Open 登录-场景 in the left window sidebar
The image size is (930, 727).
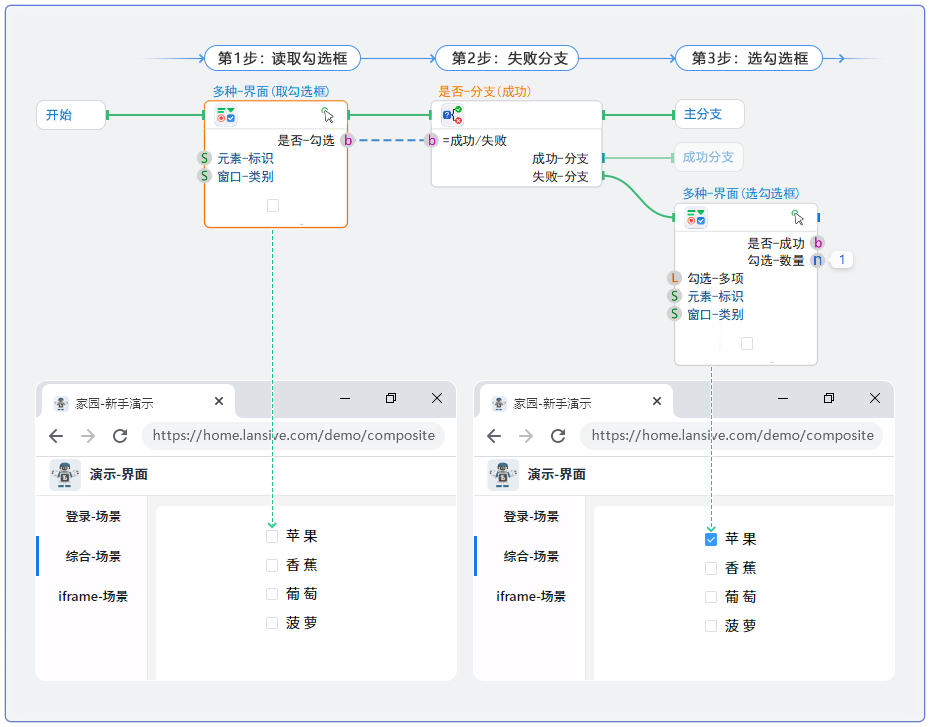[93, 517]
